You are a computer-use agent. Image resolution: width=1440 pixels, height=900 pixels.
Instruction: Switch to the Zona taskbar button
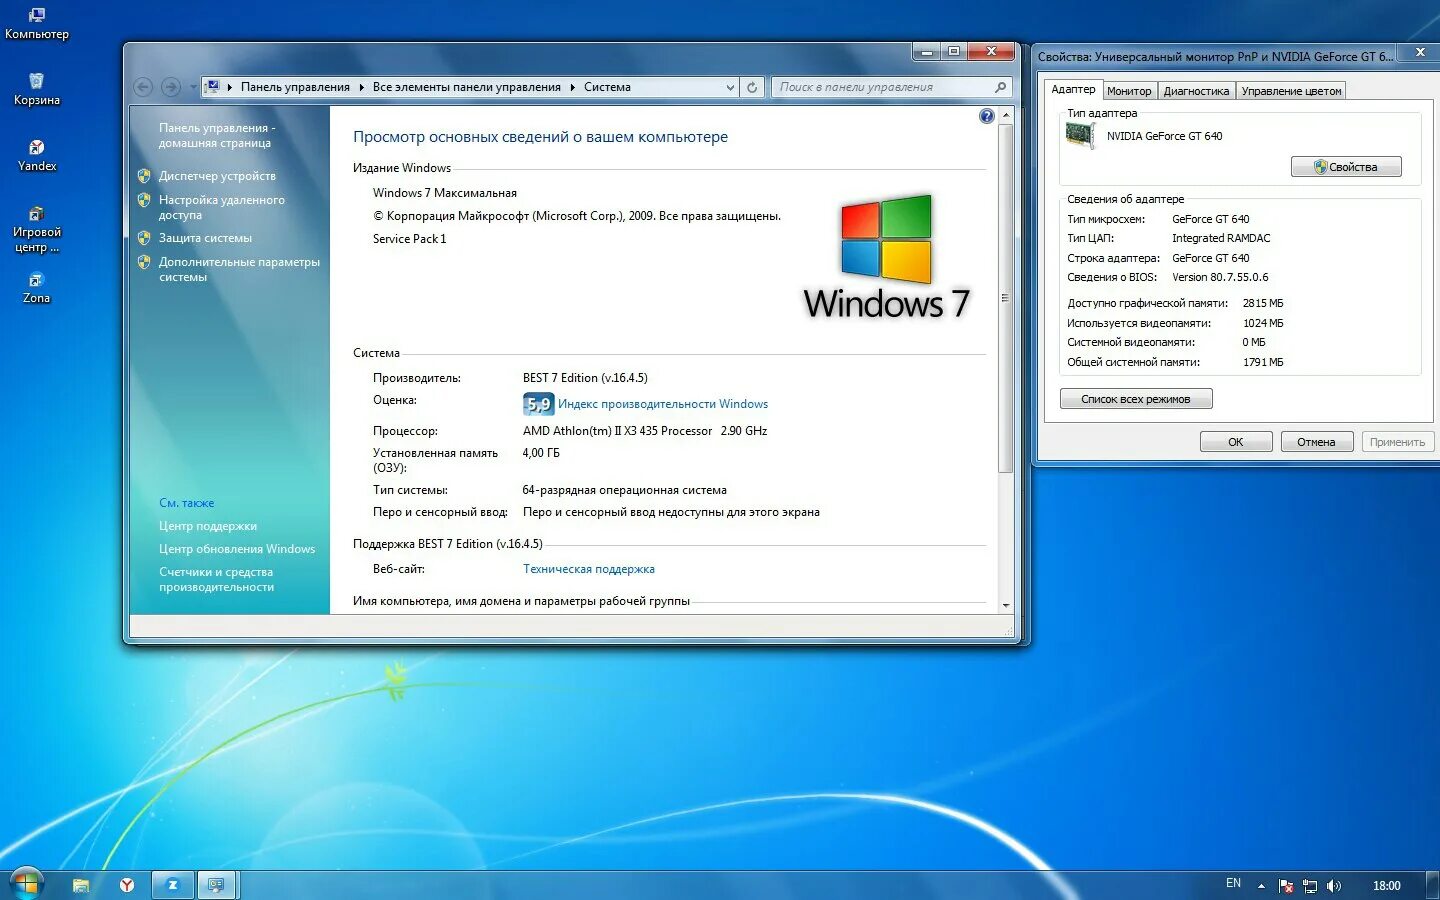172,885
